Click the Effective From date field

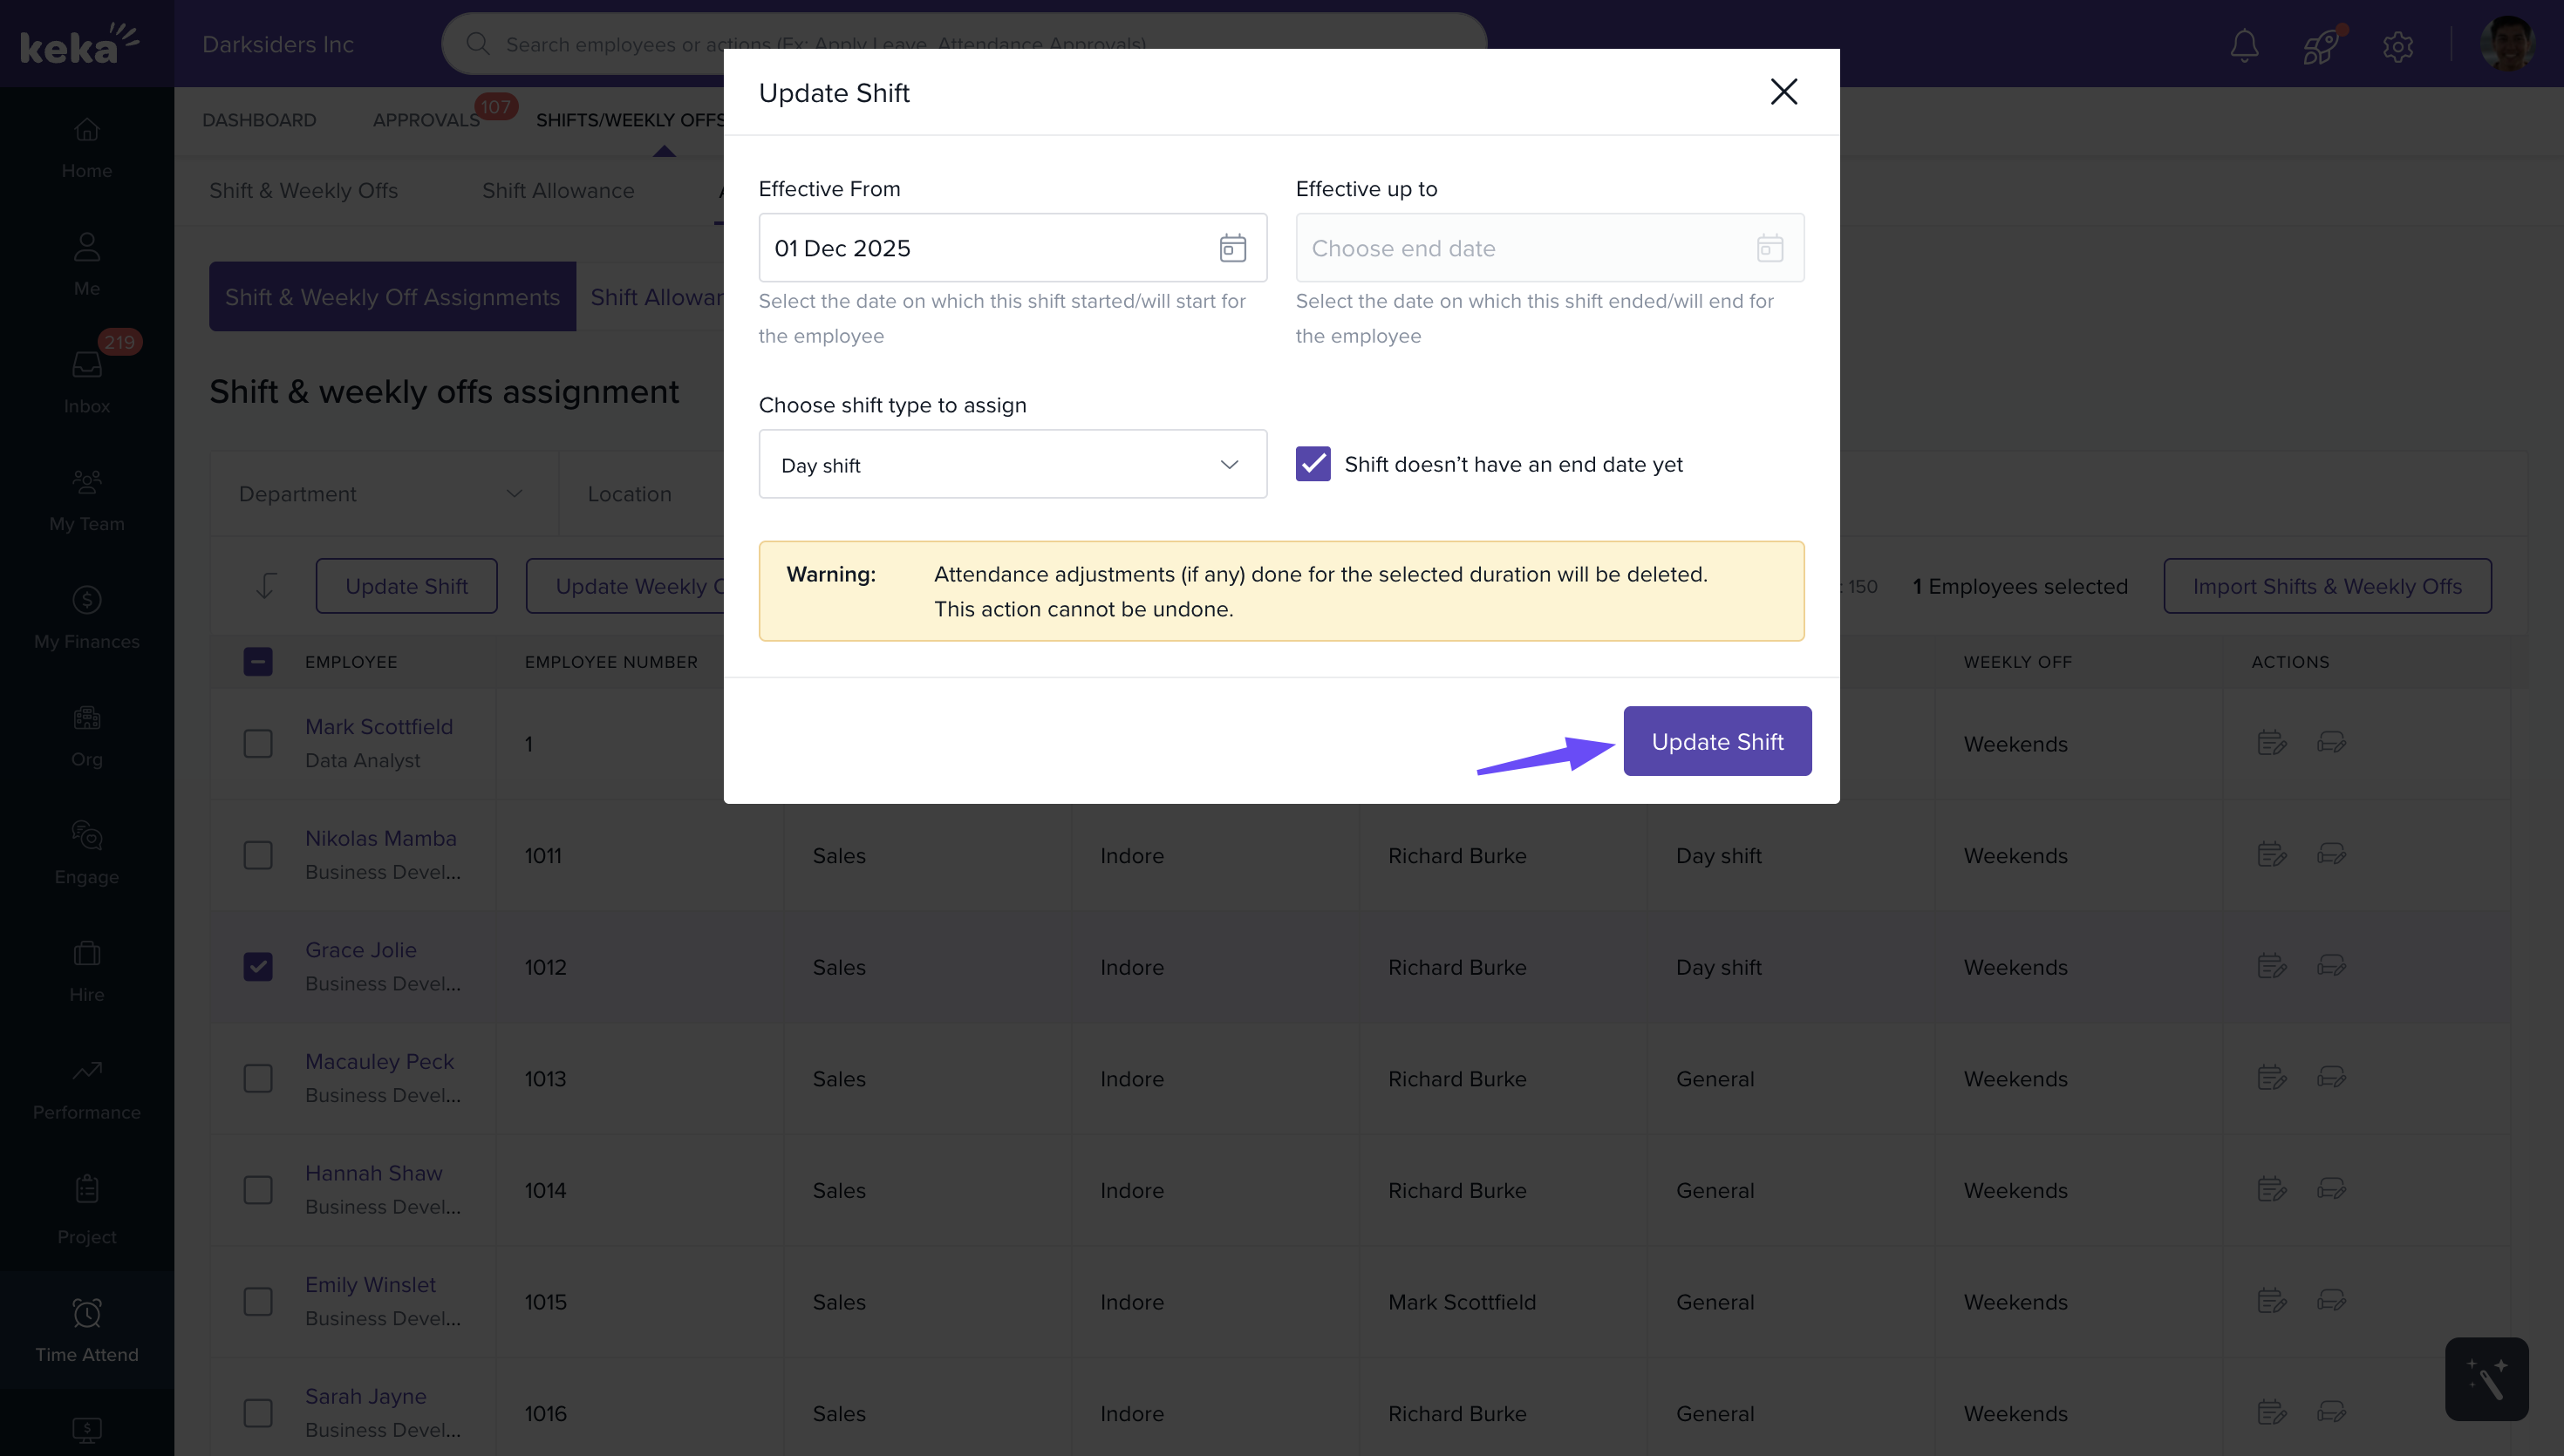(x=990, y=248)
